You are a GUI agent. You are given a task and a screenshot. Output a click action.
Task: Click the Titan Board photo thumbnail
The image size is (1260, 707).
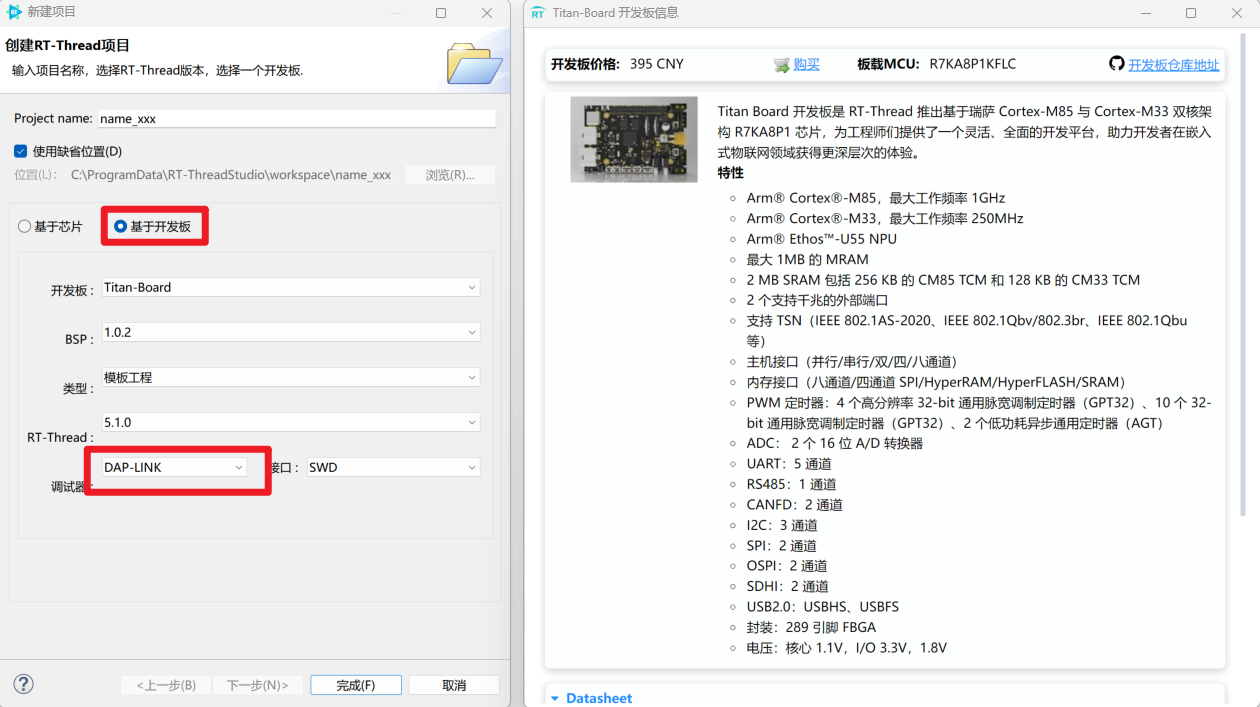(634, 139)
